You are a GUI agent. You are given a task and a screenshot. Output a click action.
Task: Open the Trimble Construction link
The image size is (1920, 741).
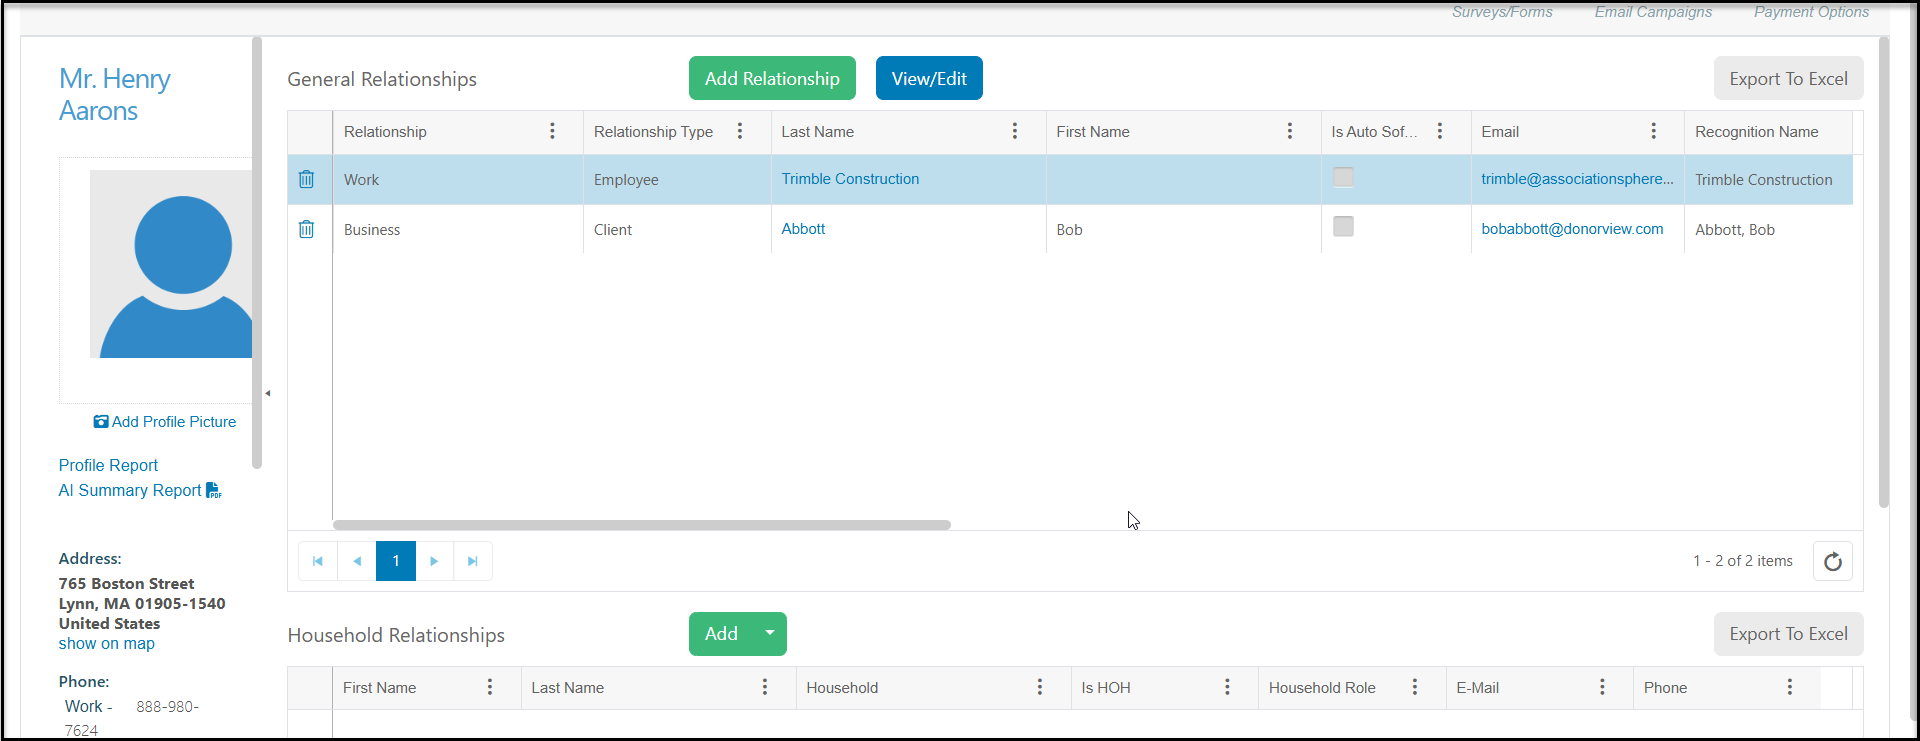(x=850, y=179)
